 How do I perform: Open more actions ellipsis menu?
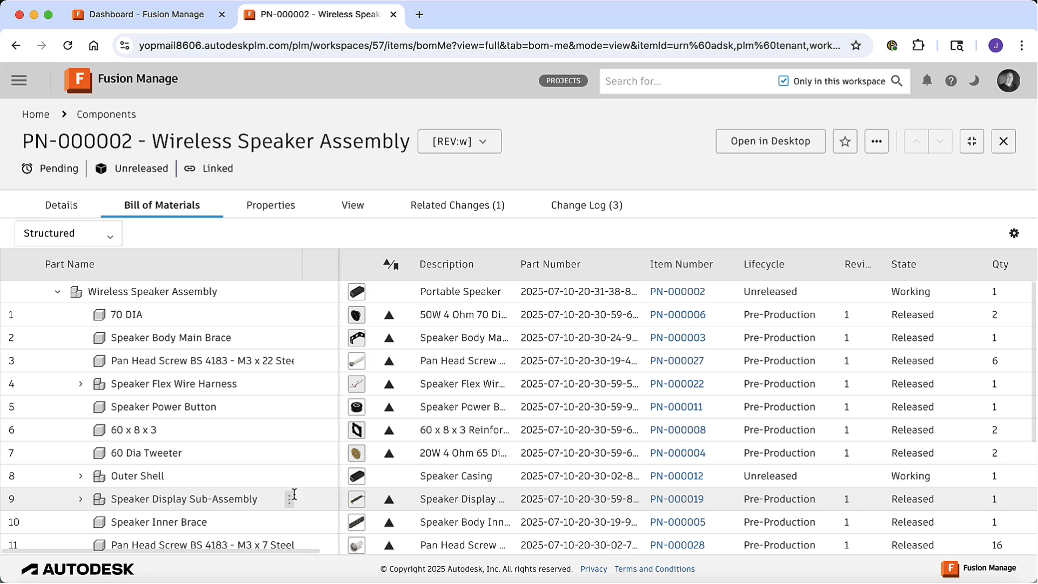tap(876, 141)
